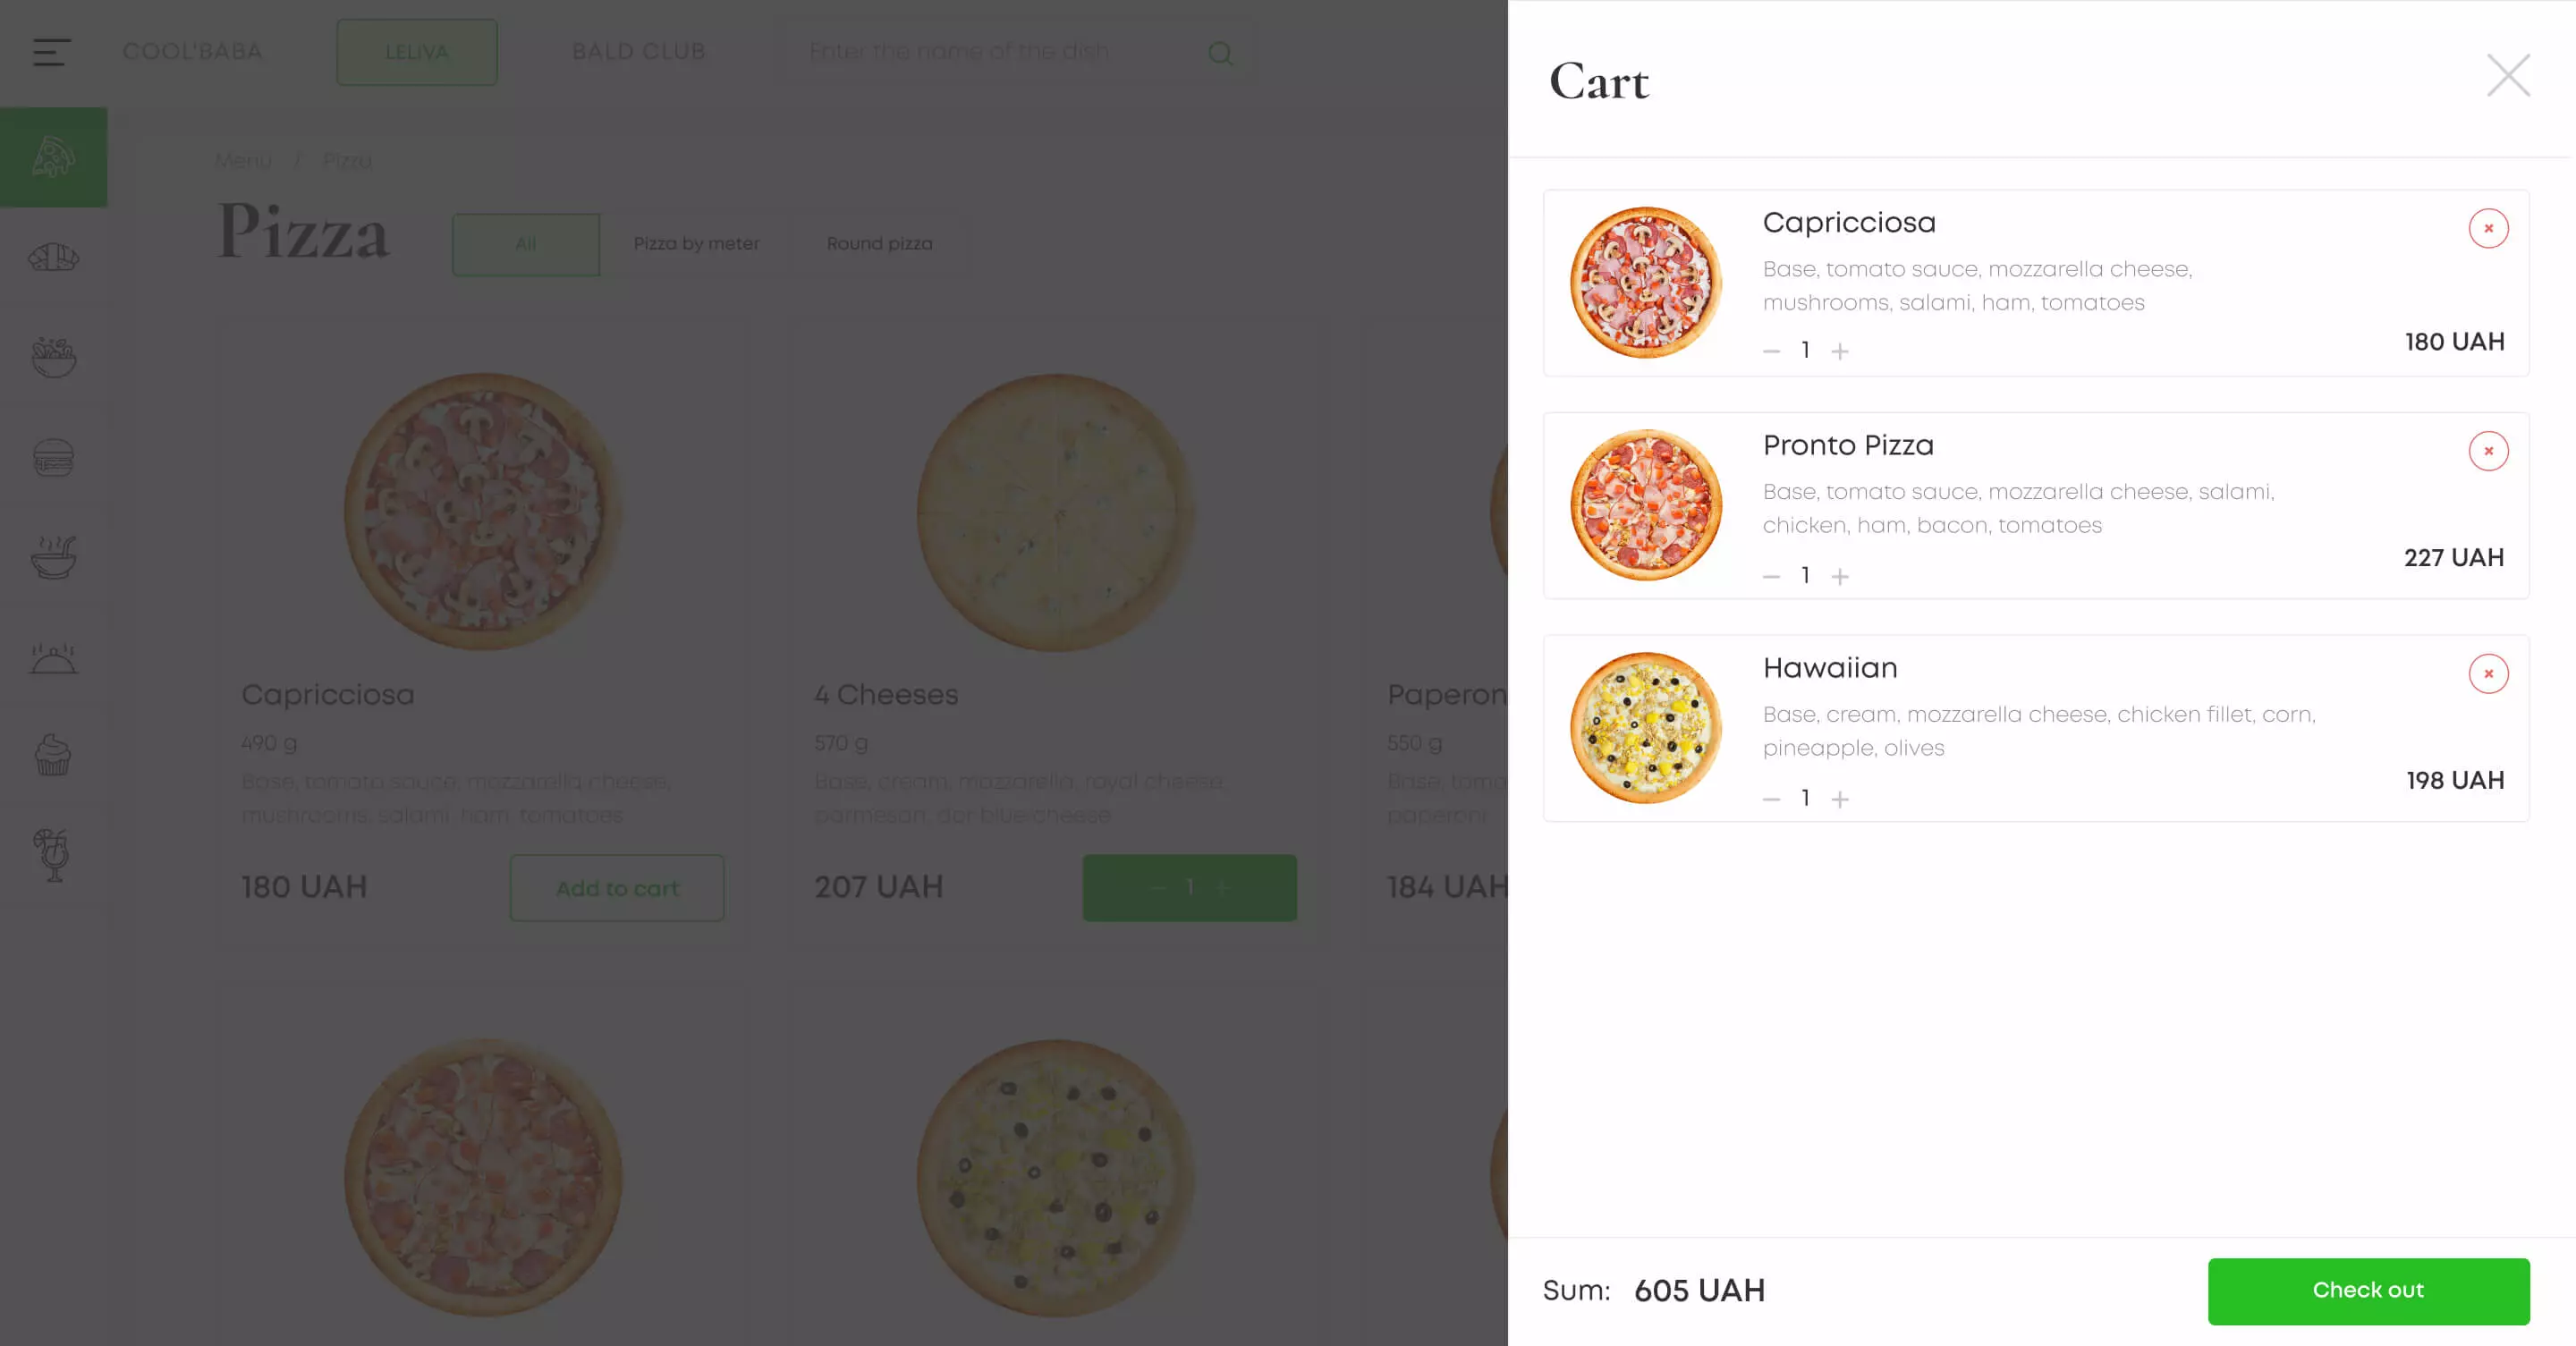This screenshot has height=1346, width=2576.
Task: Open the cocktail drinks category icon
Action: click(53, 855)
